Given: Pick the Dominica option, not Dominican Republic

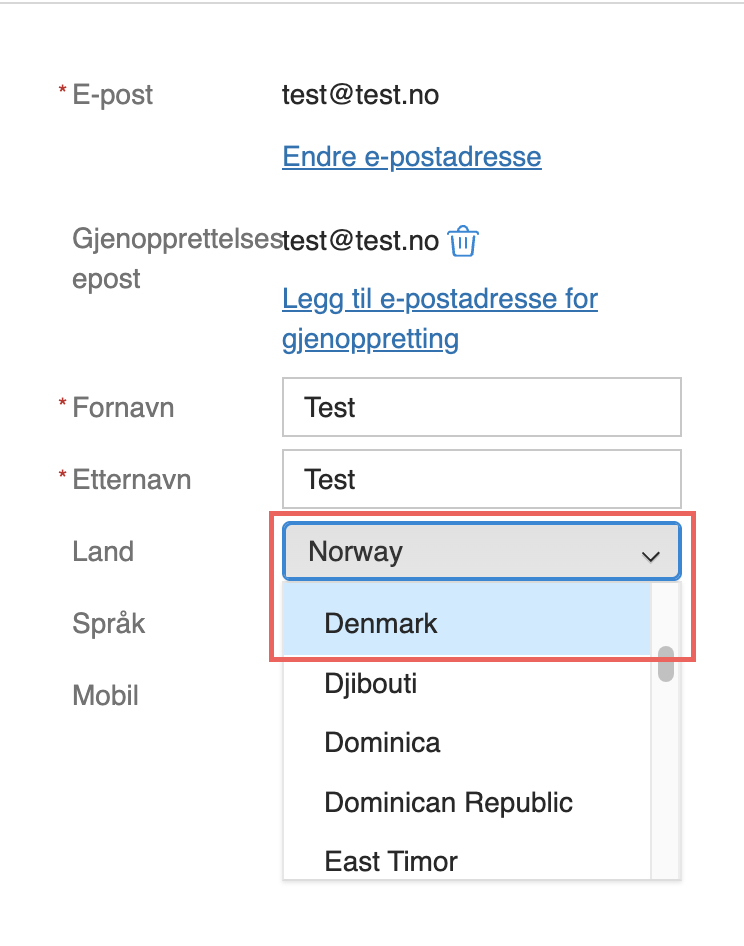Looking at the screenshot, I should click(x=382, y=743).
